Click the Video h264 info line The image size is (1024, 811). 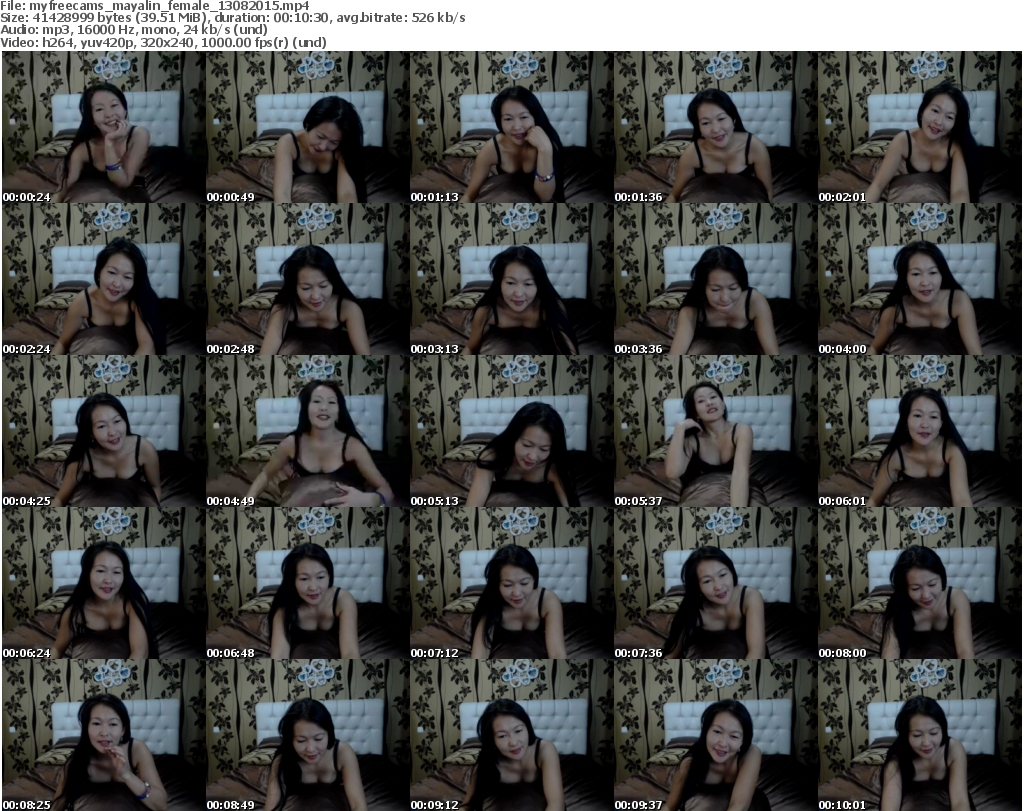click(163, 42)
